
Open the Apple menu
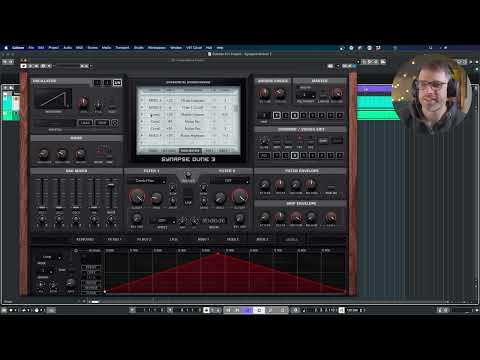tap(6, 48)
